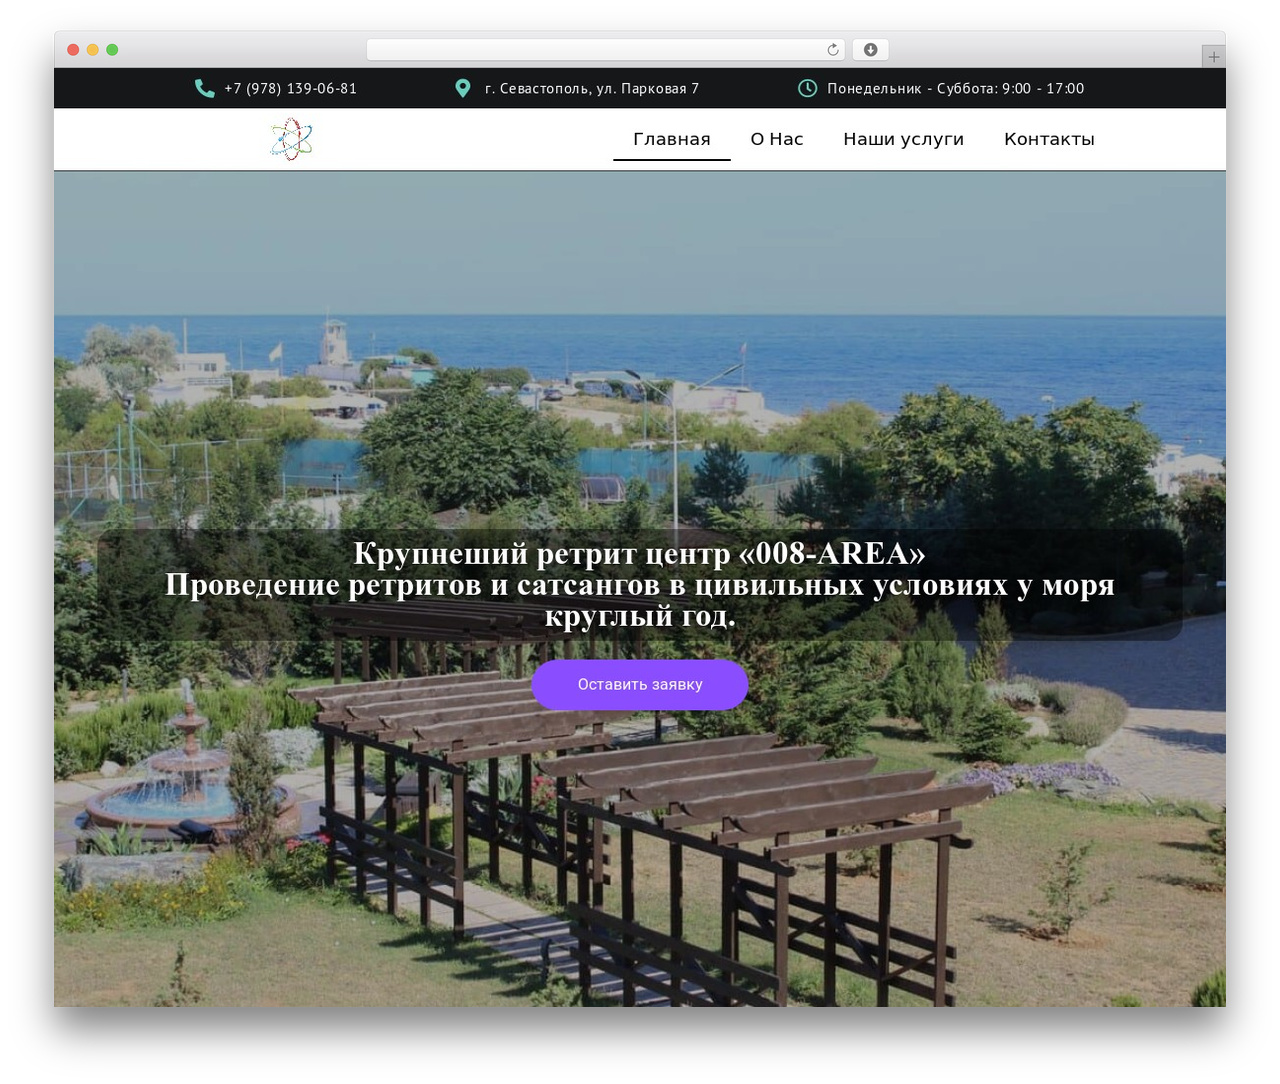Call the number +7 (978) 139-06-81

tap(290, 88)
